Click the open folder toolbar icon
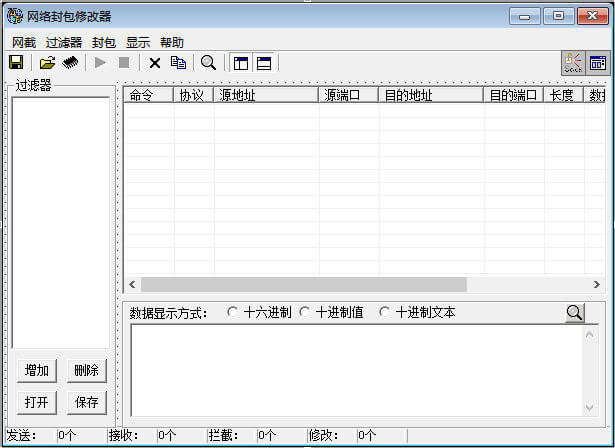 click(x=47, y=63)
